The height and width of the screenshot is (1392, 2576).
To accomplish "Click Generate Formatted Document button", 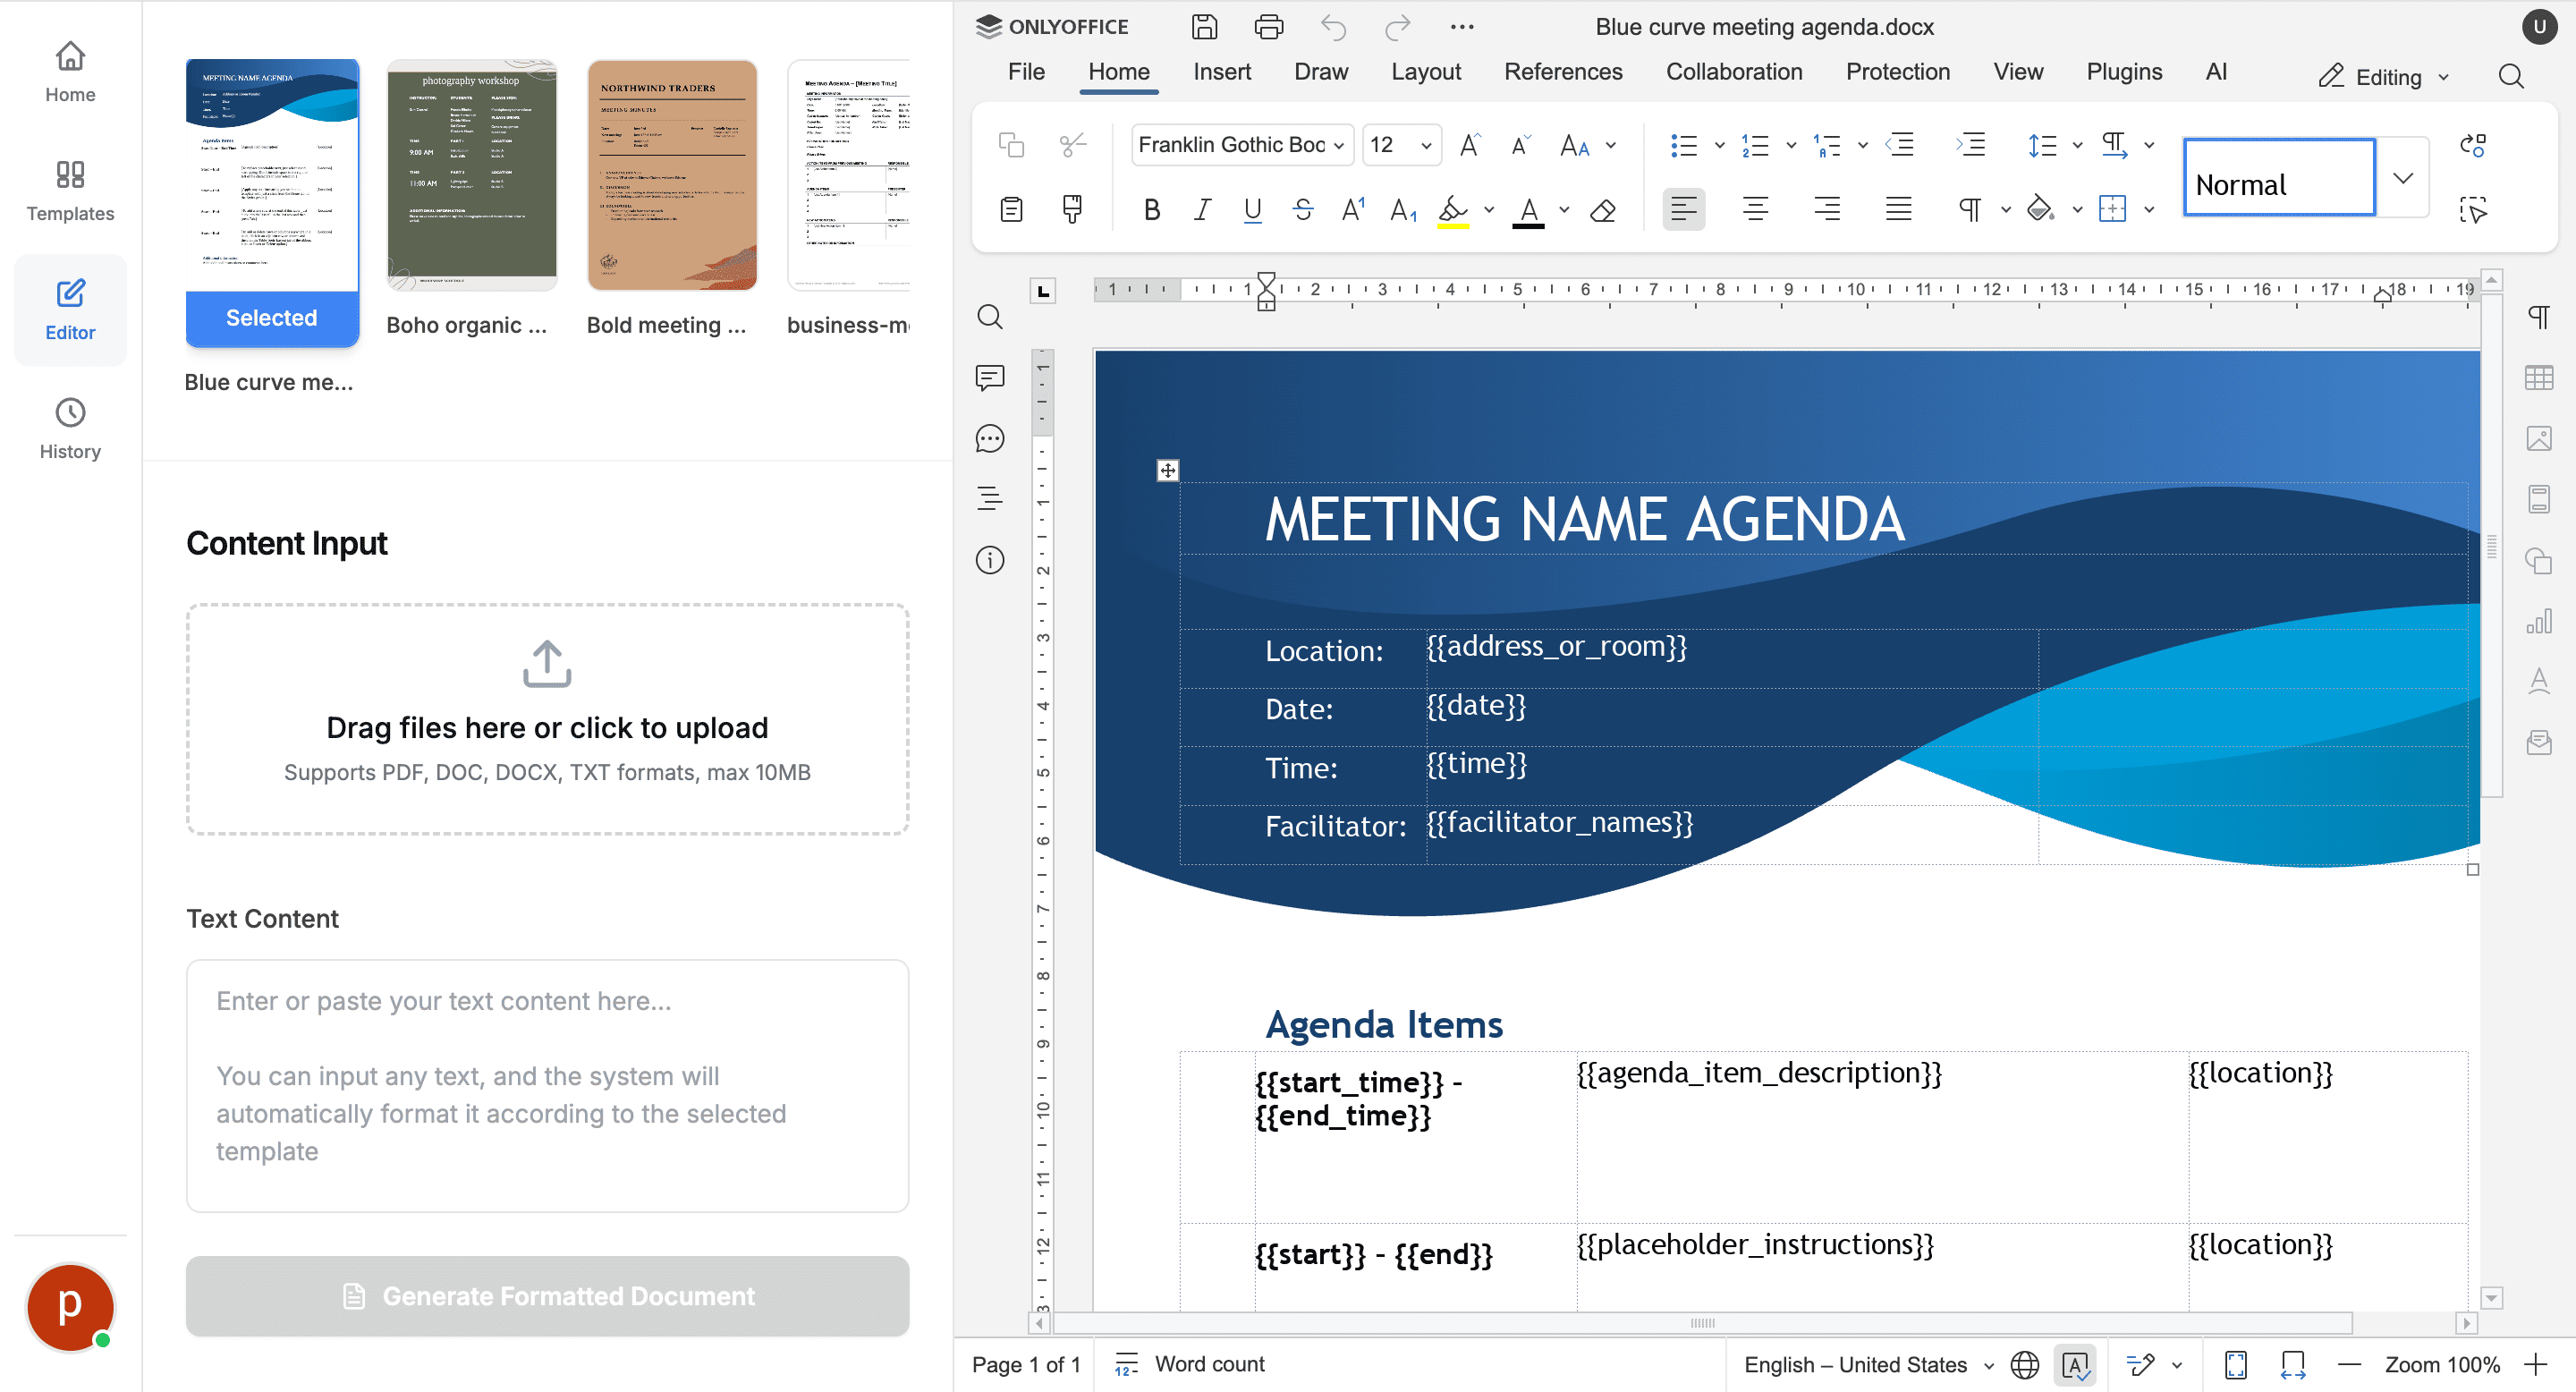I will click(547, 1296).
